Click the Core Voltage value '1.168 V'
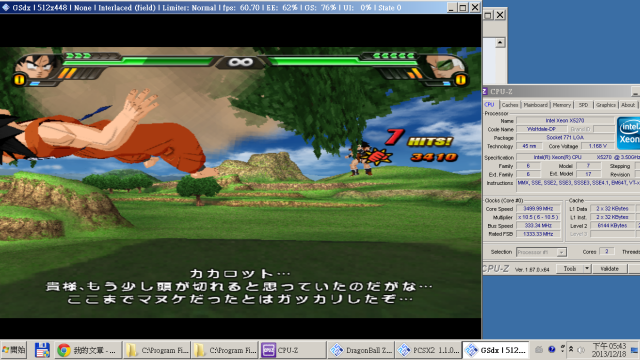The image size is (640, 360). (x=598, y=146)
